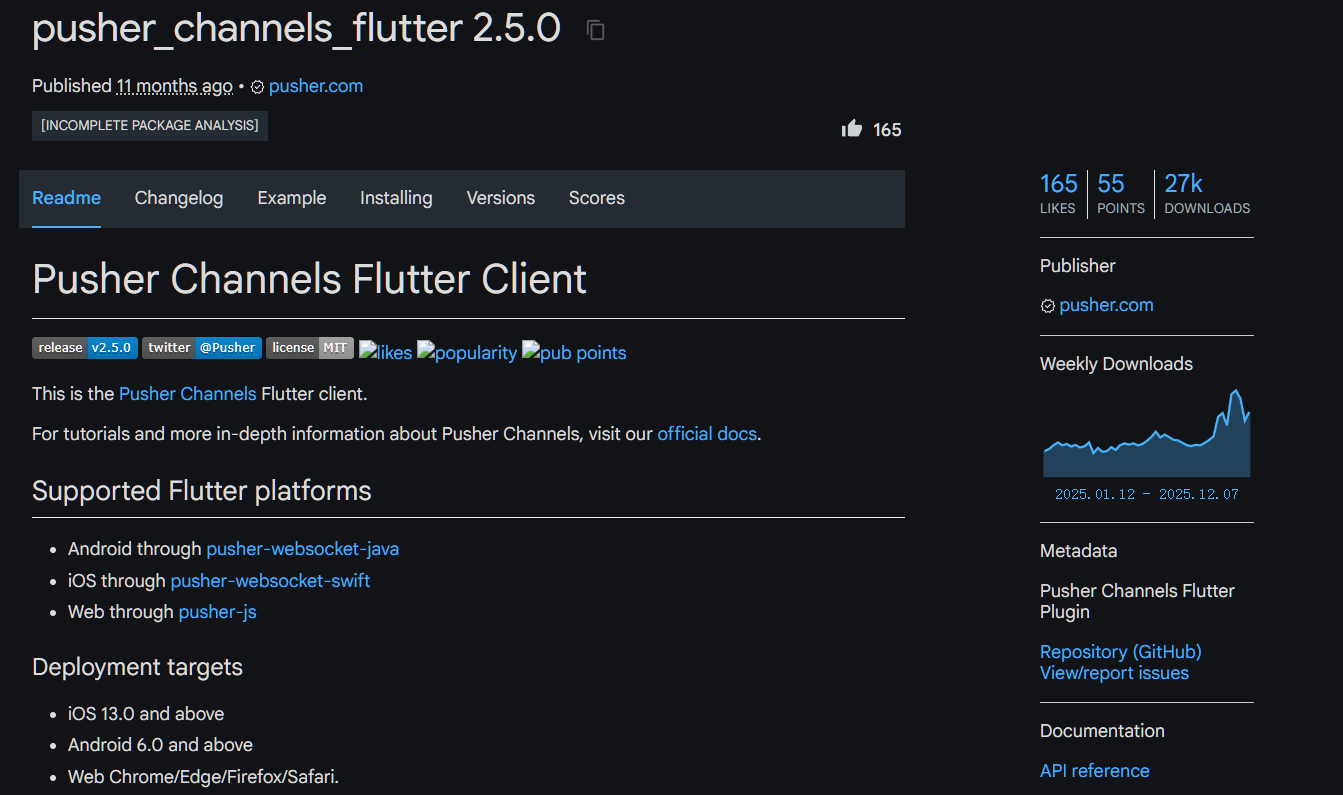Click the popularity badge image
This screenshot has width=1343, height=795.
[x=467, y=352]
